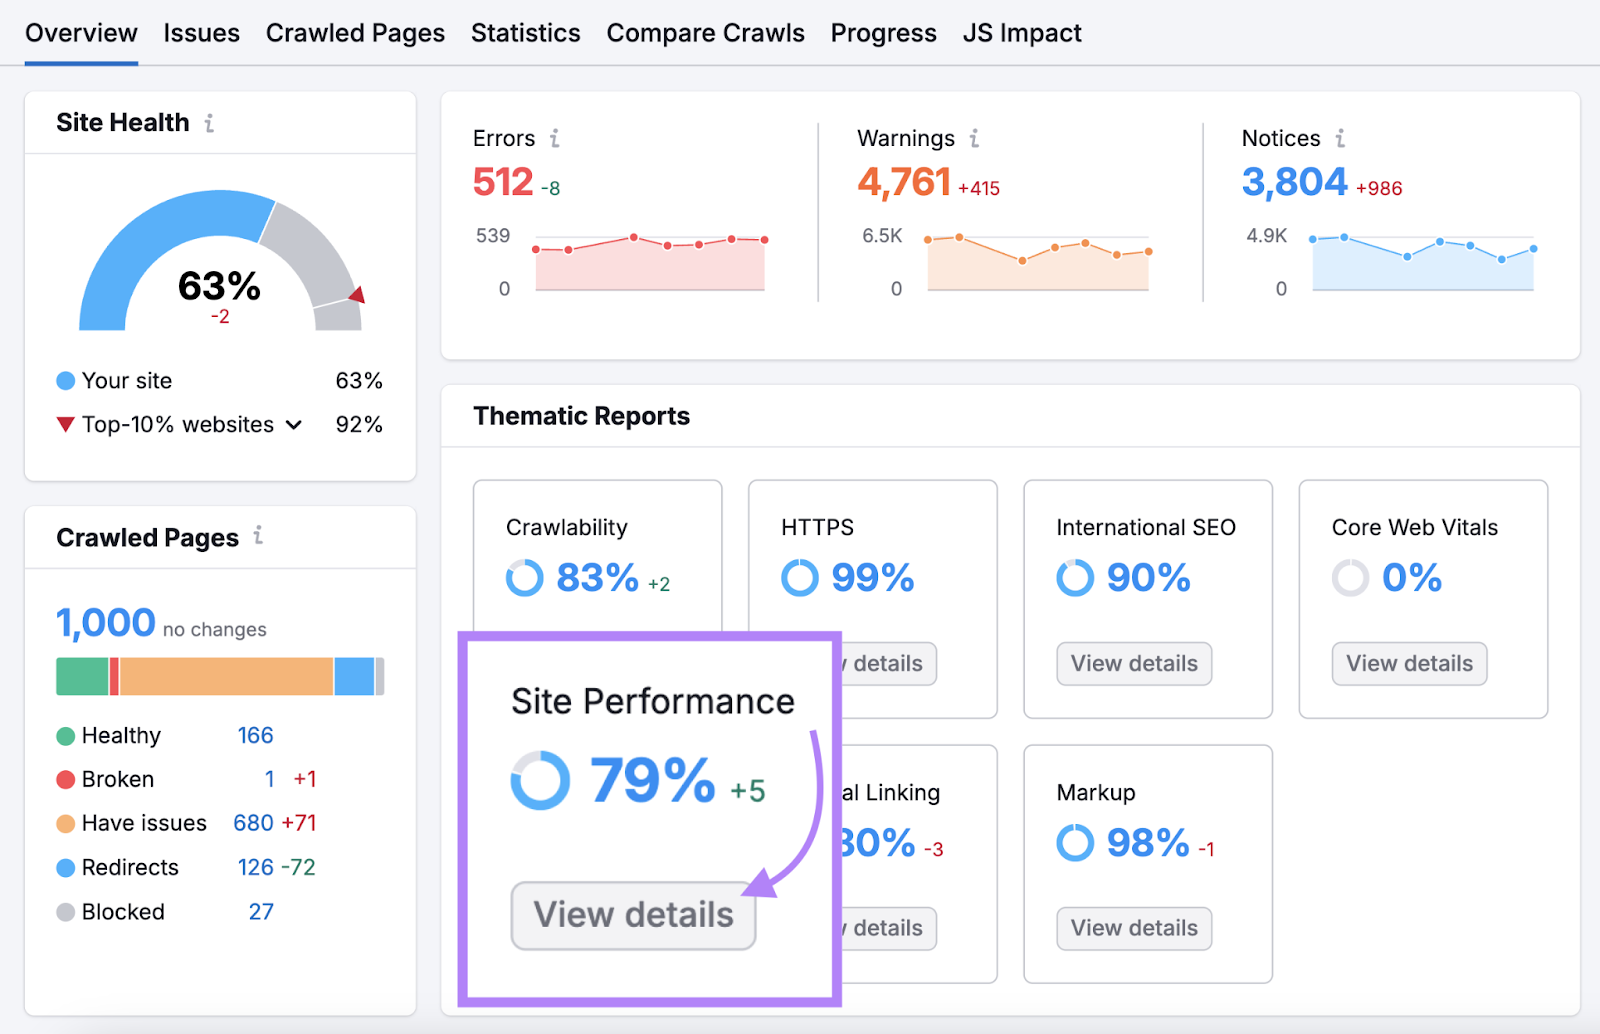The width and height of the screenshot is (1600, 1034).
Task: Switch to the Issues tab
Action: coord(201,32)
